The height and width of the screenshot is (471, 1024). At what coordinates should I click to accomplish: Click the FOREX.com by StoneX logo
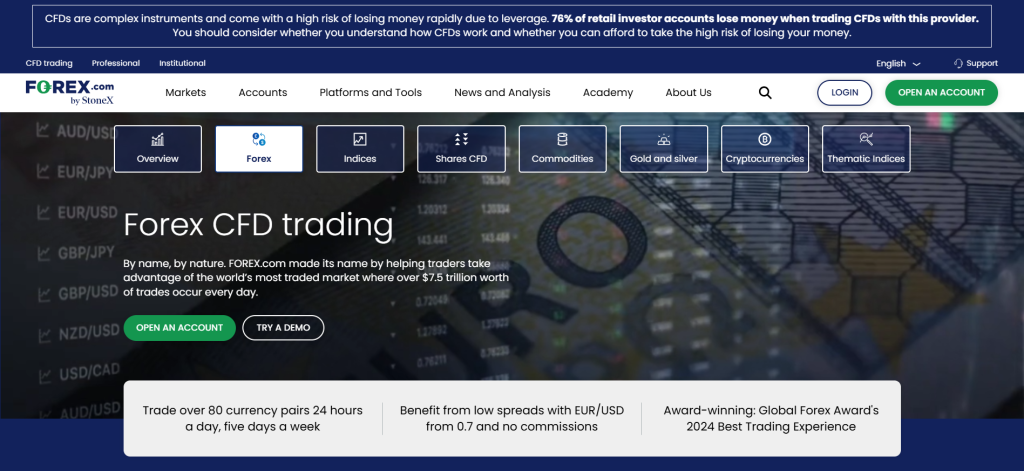(70, 93)
